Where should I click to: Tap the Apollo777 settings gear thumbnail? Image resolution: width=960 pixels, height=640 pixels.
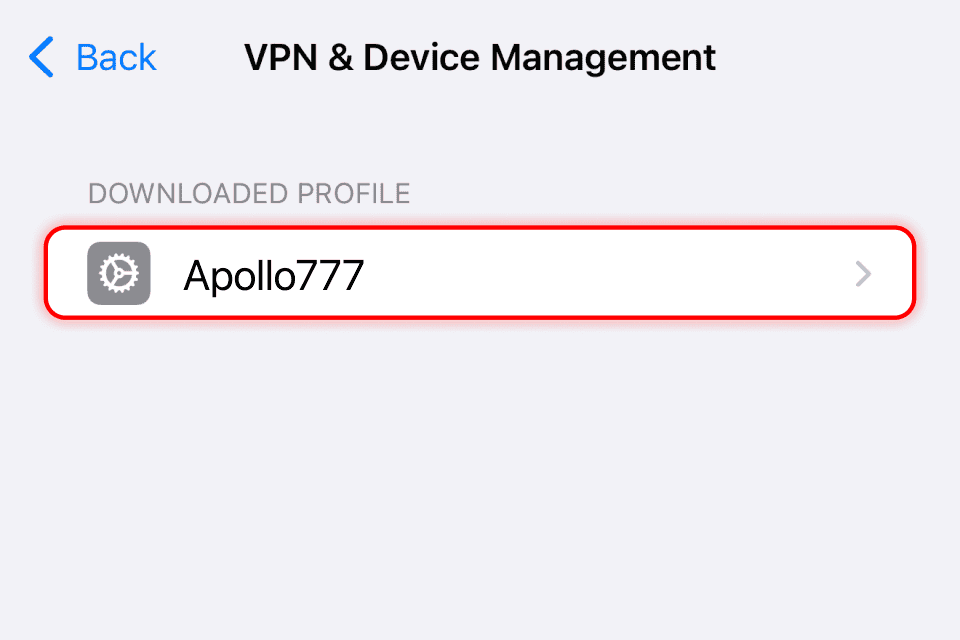[119, 273]
